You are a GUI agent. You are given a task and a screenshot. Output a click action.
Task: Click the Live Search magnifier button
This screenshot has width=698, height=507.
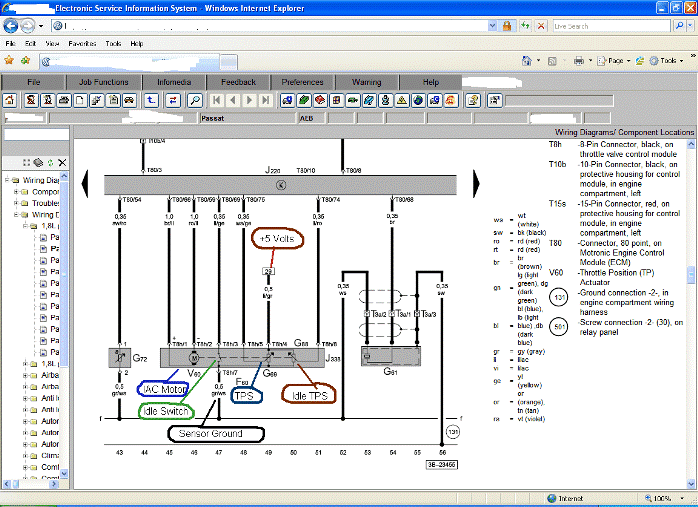coord(679,26)
